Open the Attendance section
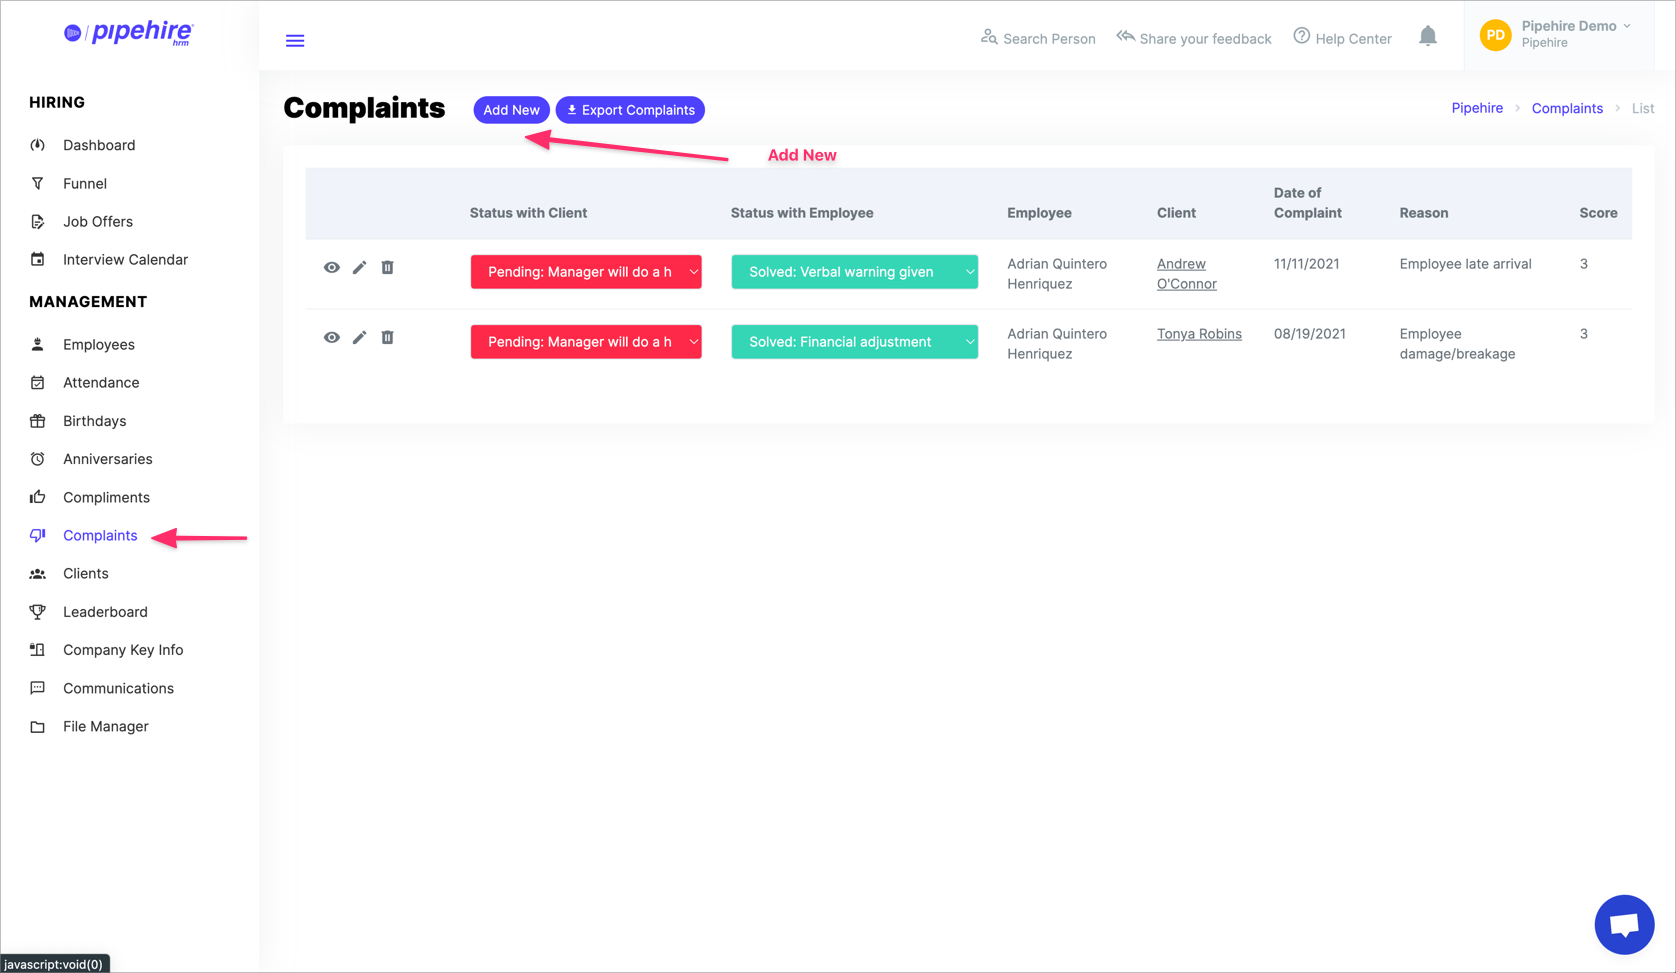1676x973 pixels. click(101, 382)
